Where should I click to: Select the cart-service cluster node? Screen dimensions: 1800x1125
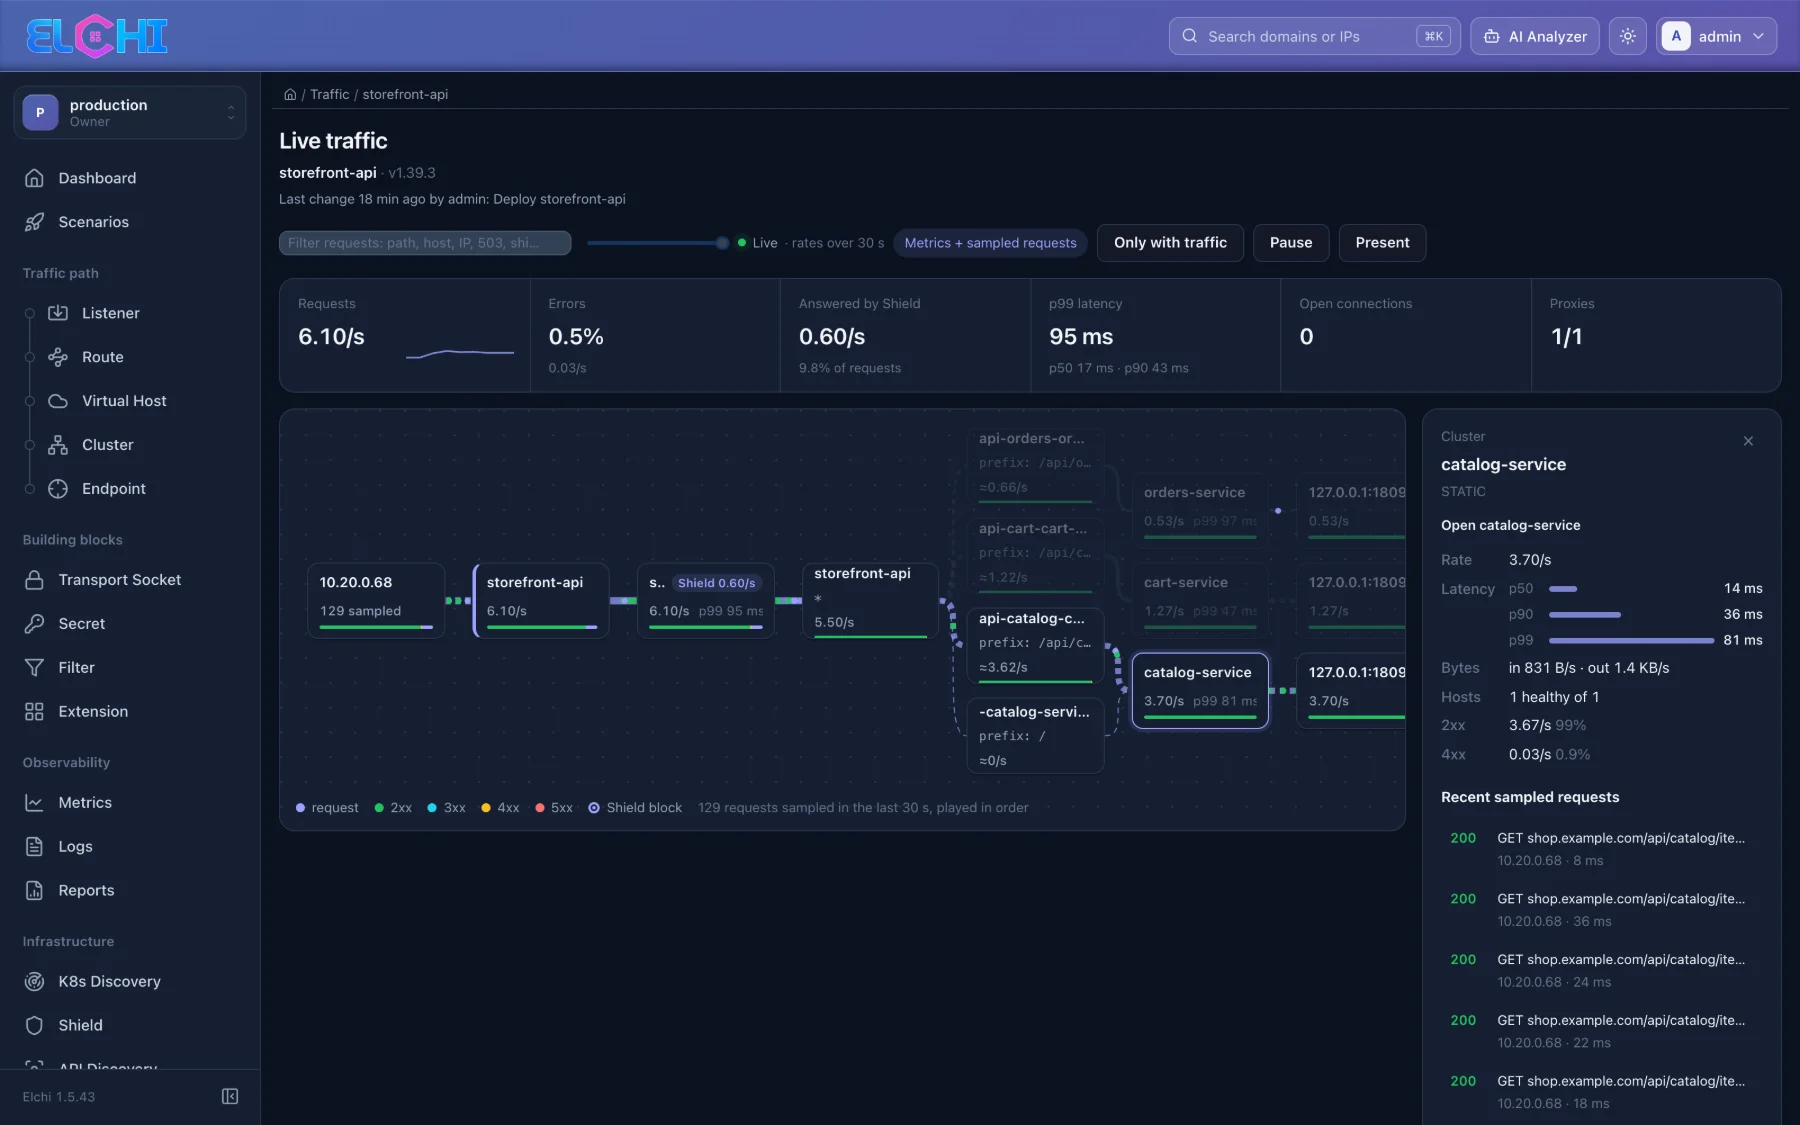pos(1200,600)
